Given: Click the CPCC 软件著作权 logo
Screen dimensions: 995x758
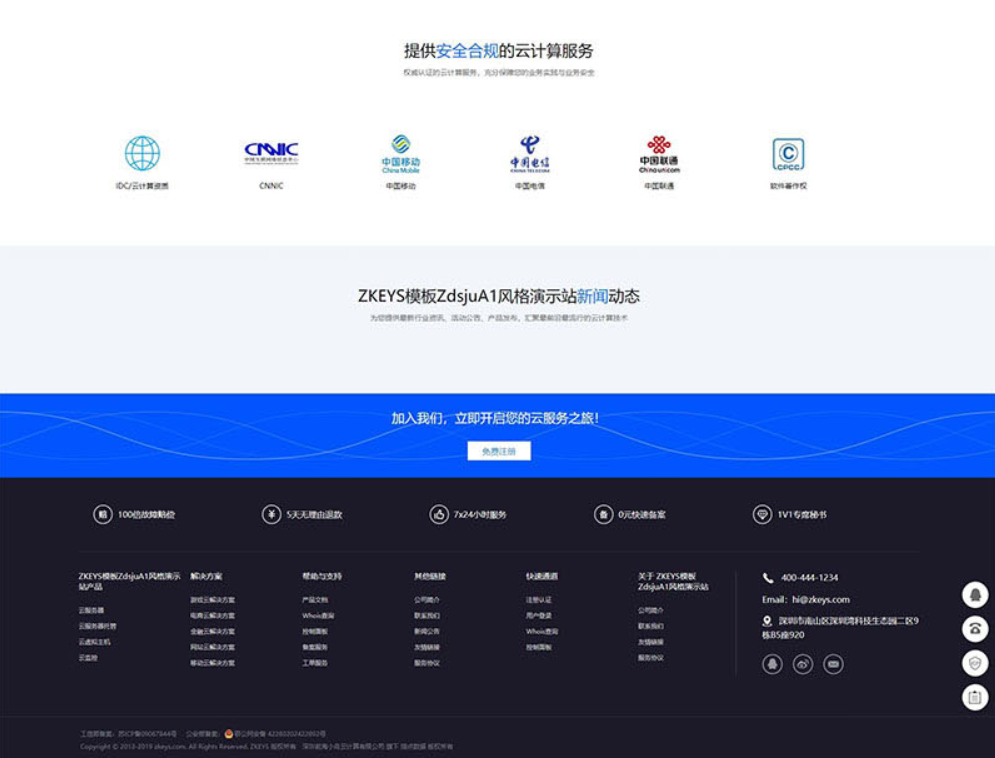Looking at the screenshot, I should 788,154.
